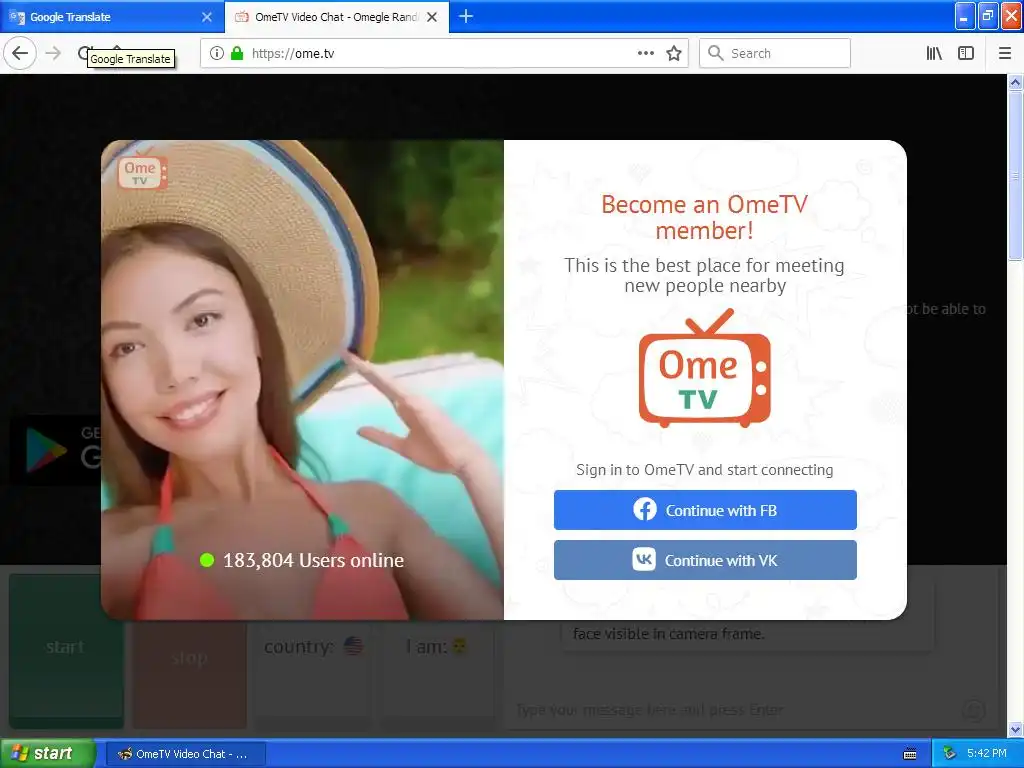This screenshot has width=1024, height=768.
Task: Click Continue with FB button
Action: (705, 510)
